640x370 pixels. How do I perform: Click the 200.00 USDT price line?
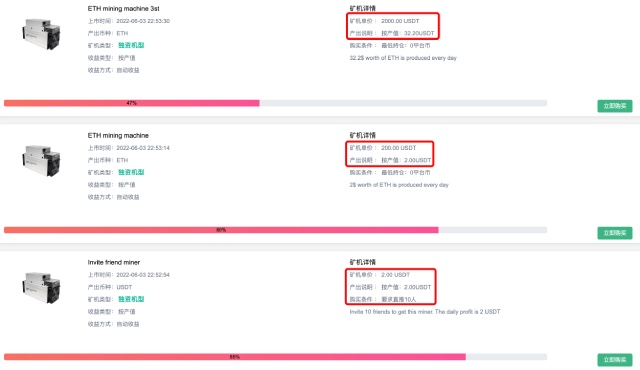point(383,148)
